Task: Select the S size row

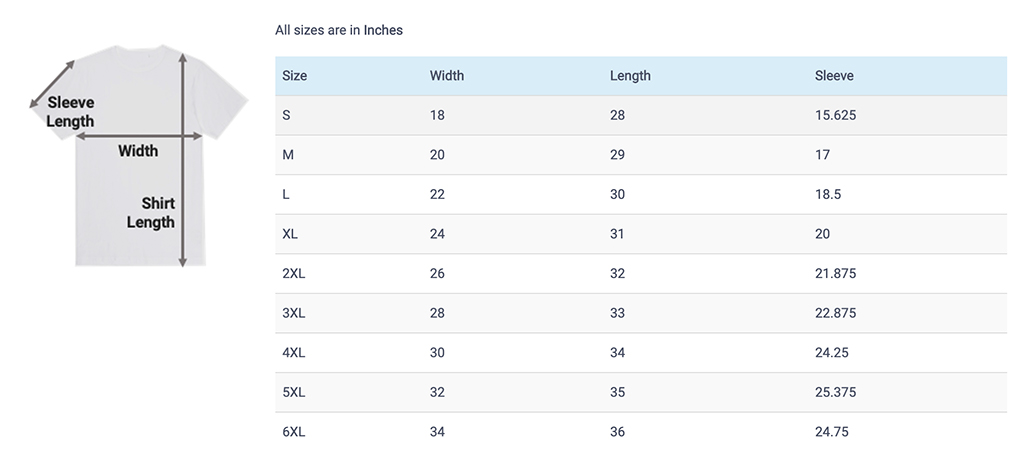Action: click(x=287, y=115)
